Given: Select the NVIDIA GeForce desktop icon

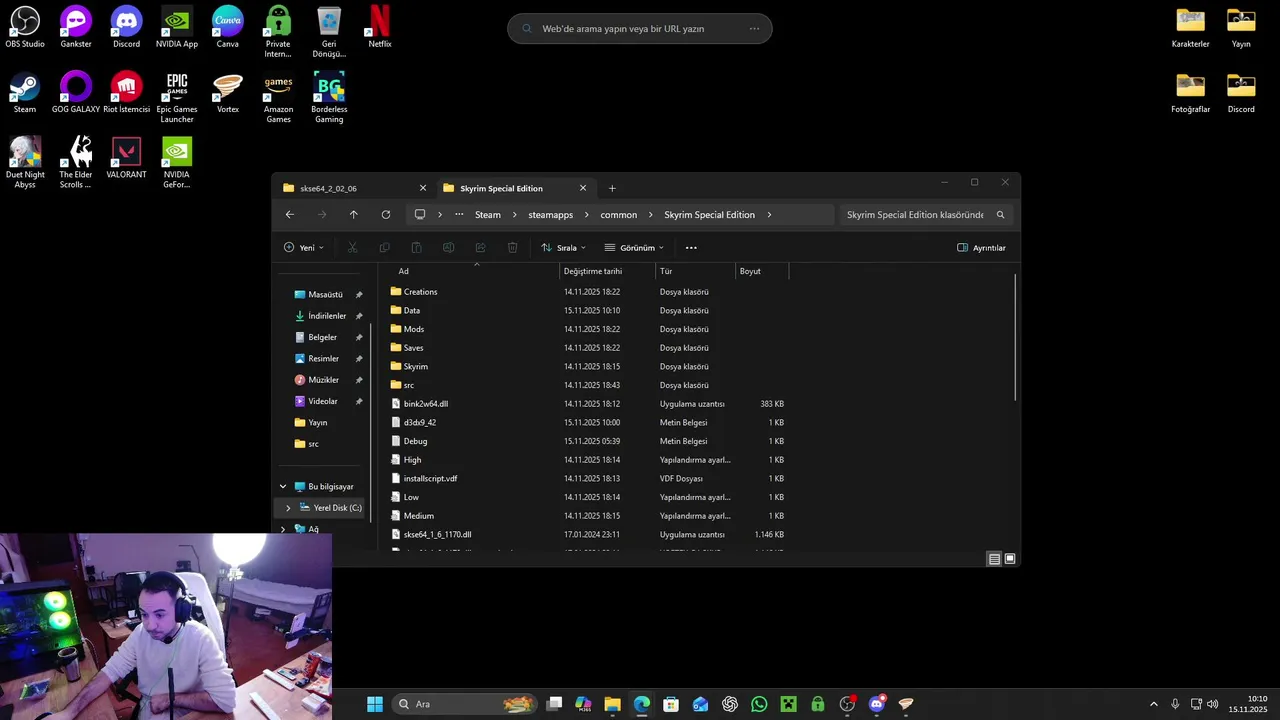Looking at the screenshot, I should coord(177,162).
